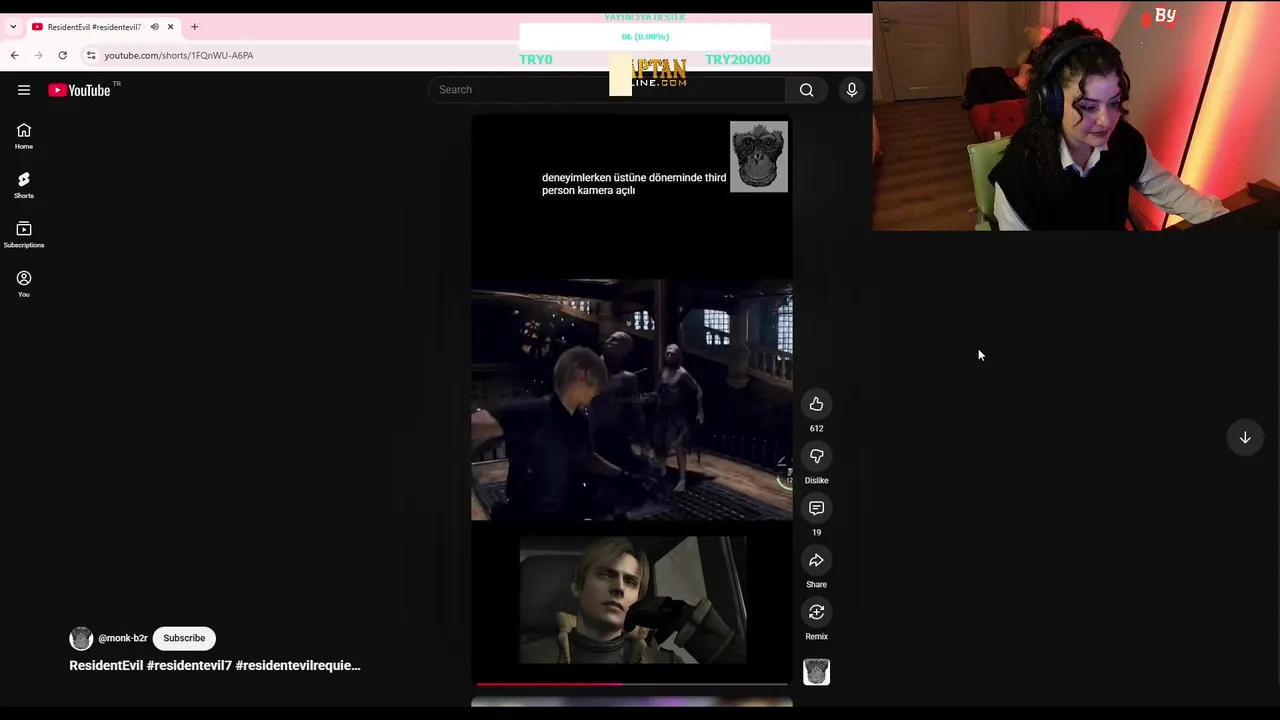This screenshot has height=720, width=1280.
Task: Click the monkey avatar in the Short
Action: click(759, 157)
